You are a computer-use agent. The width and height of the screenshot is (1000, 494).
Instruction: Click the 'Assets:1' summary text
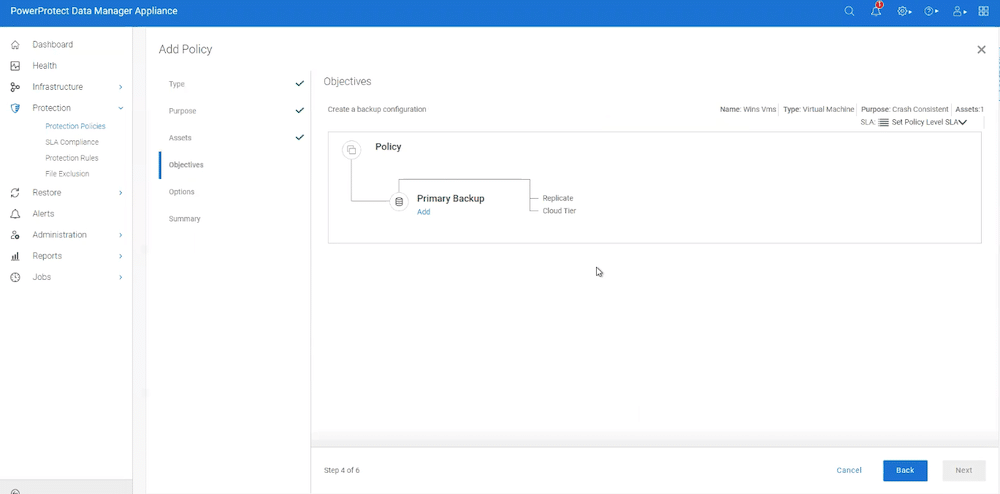click(x=969, y=109)
